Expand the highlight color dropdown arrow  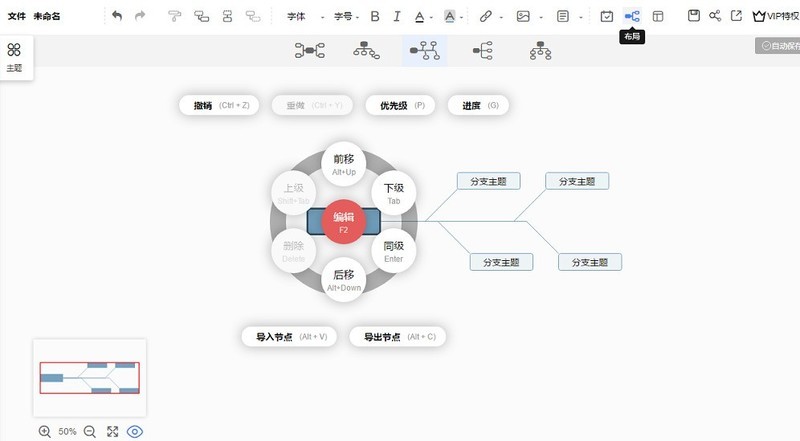(x=461, y=17)
